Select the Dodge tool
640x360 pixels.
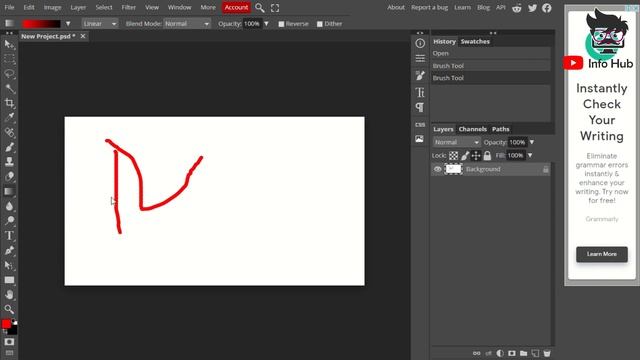tap(9, 221)
